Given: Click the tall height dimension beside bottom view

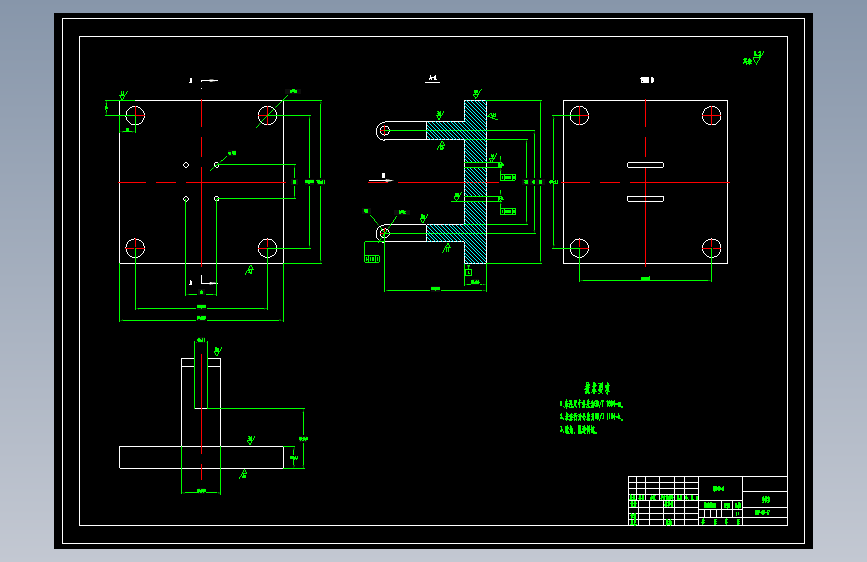Looking at the screenshot, I should (x=304, y=439).
